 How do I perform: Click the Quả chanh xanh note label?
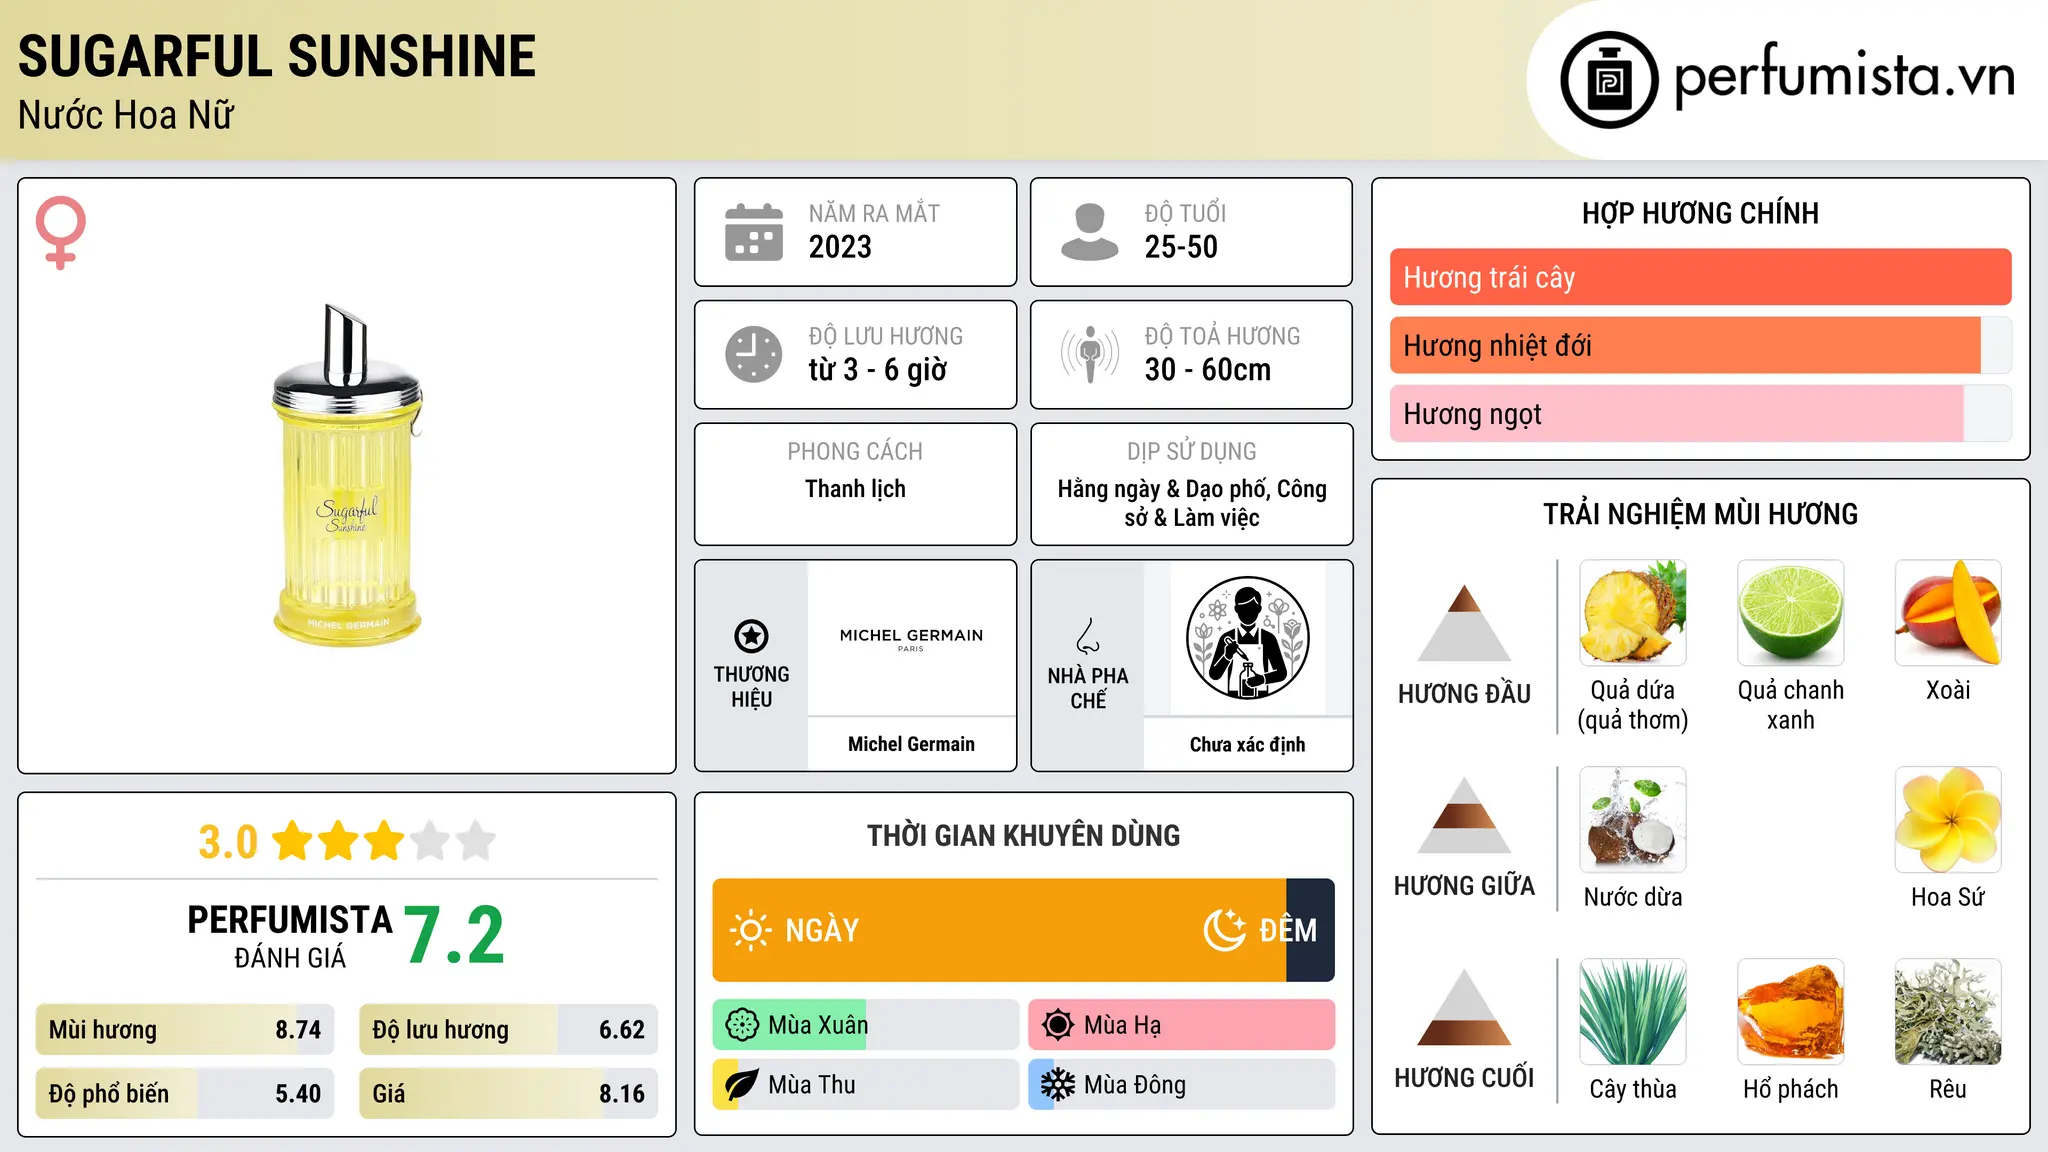pyautogui.click(x=1791, y=705)
